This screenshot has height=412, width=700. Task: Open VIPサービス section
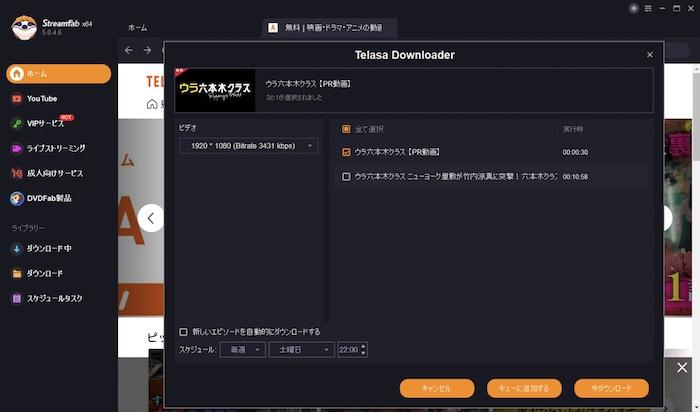point(43,123)
